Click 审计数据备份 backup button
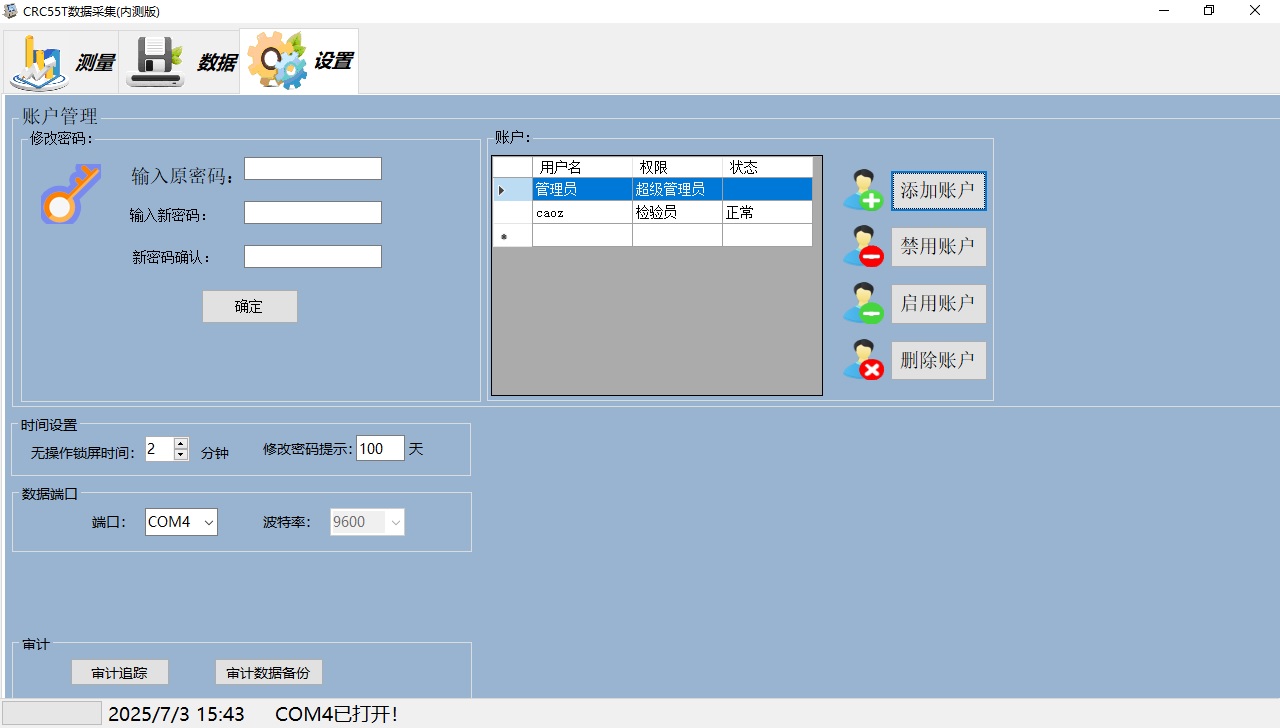Image resolution: width=1280 pixels, height=728 pixels. tap(268, 673)
